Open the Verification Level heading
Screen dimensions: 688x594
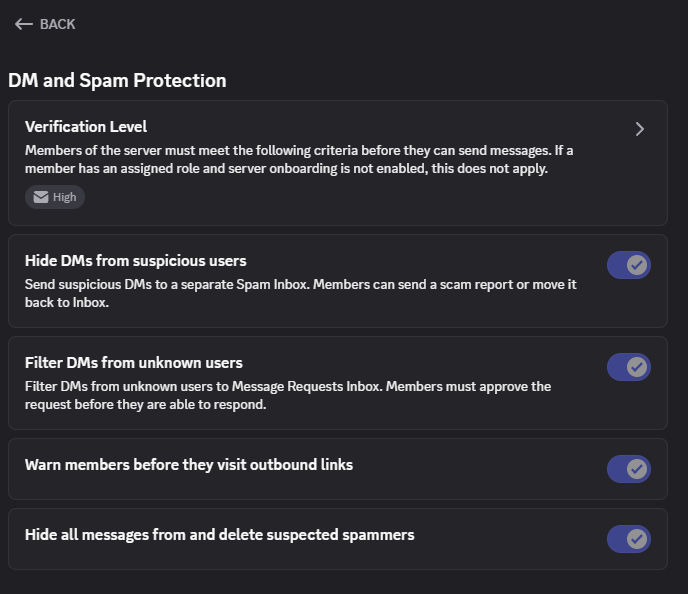(86, 127)
